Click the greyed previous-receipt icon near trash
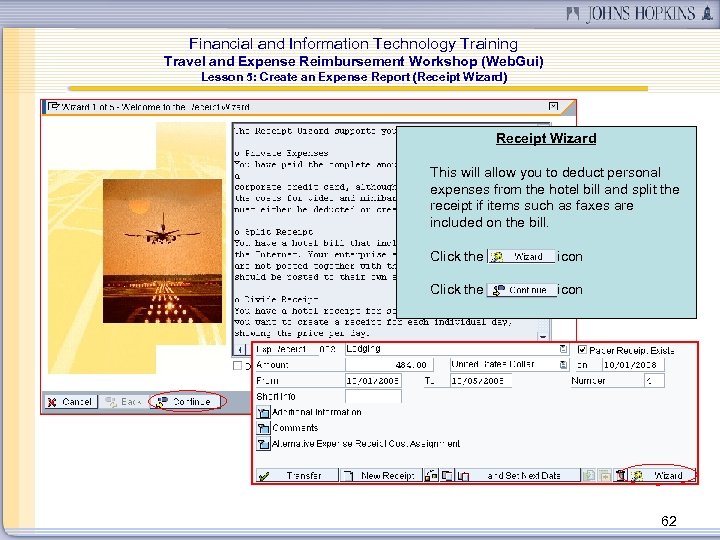The height and width of the screenshot is (540, 720). [589, 476]
